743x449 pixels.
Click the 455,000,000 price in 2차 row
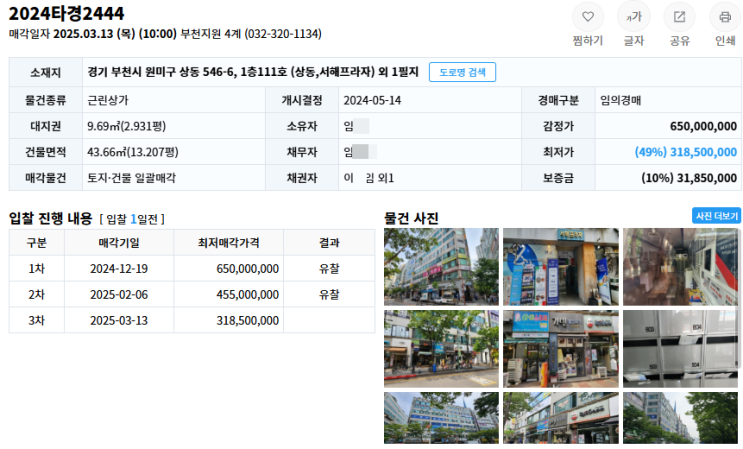pos(247,295)
